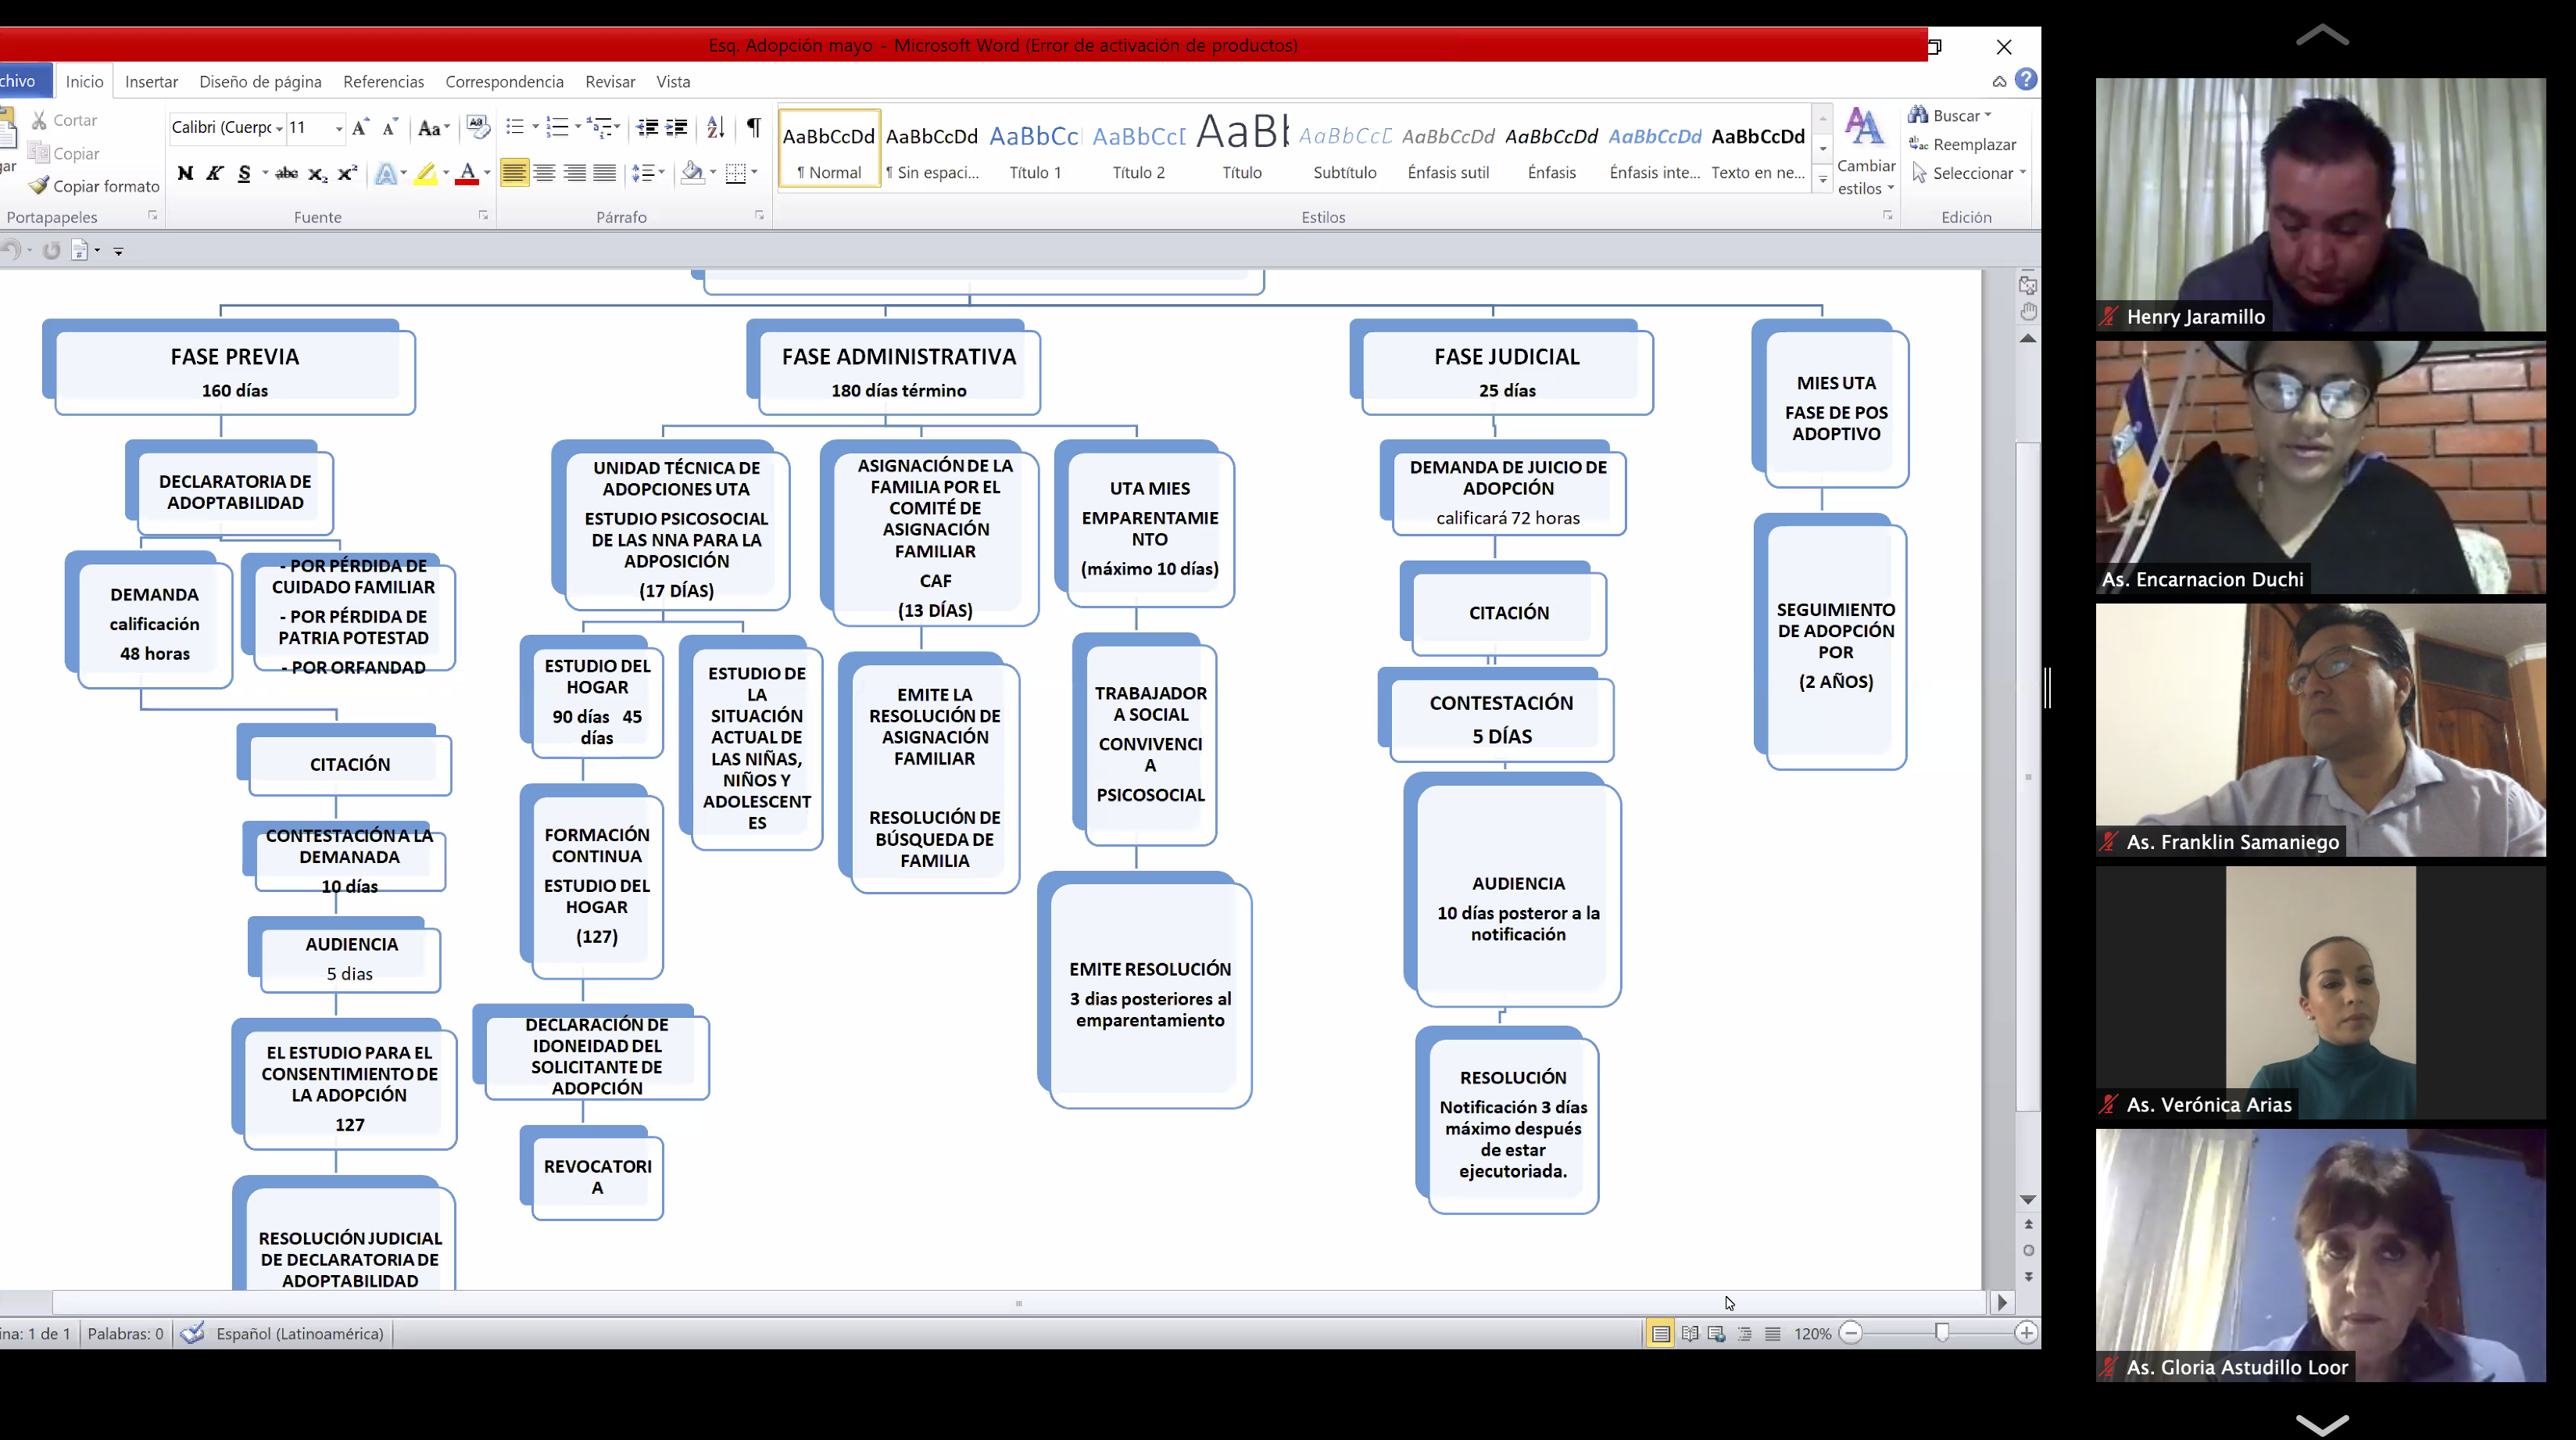The height and width of the screenshot is (1440, 2576).
Task: Click Henry Jaramillo's video thumbnail
Action: (x=2320, y=204)
